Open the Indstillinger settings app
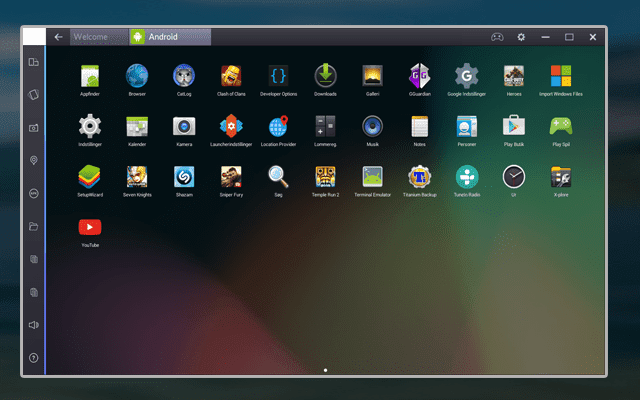The image size is (640, 400). [x=90, y=126]
